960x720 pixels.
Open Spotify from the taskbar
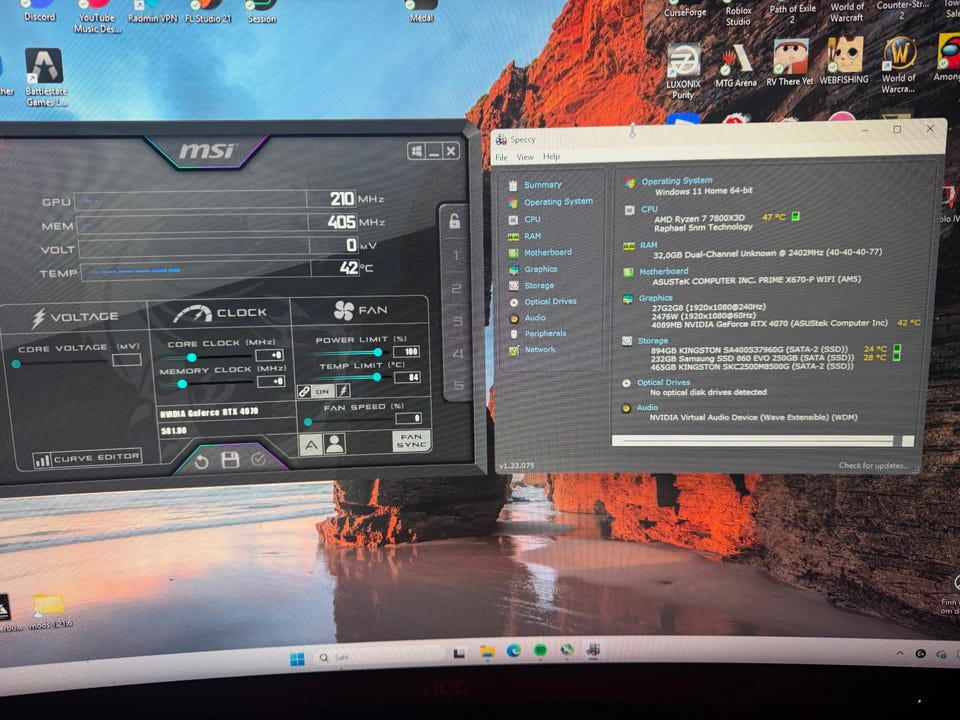click(x=539, y=650)
